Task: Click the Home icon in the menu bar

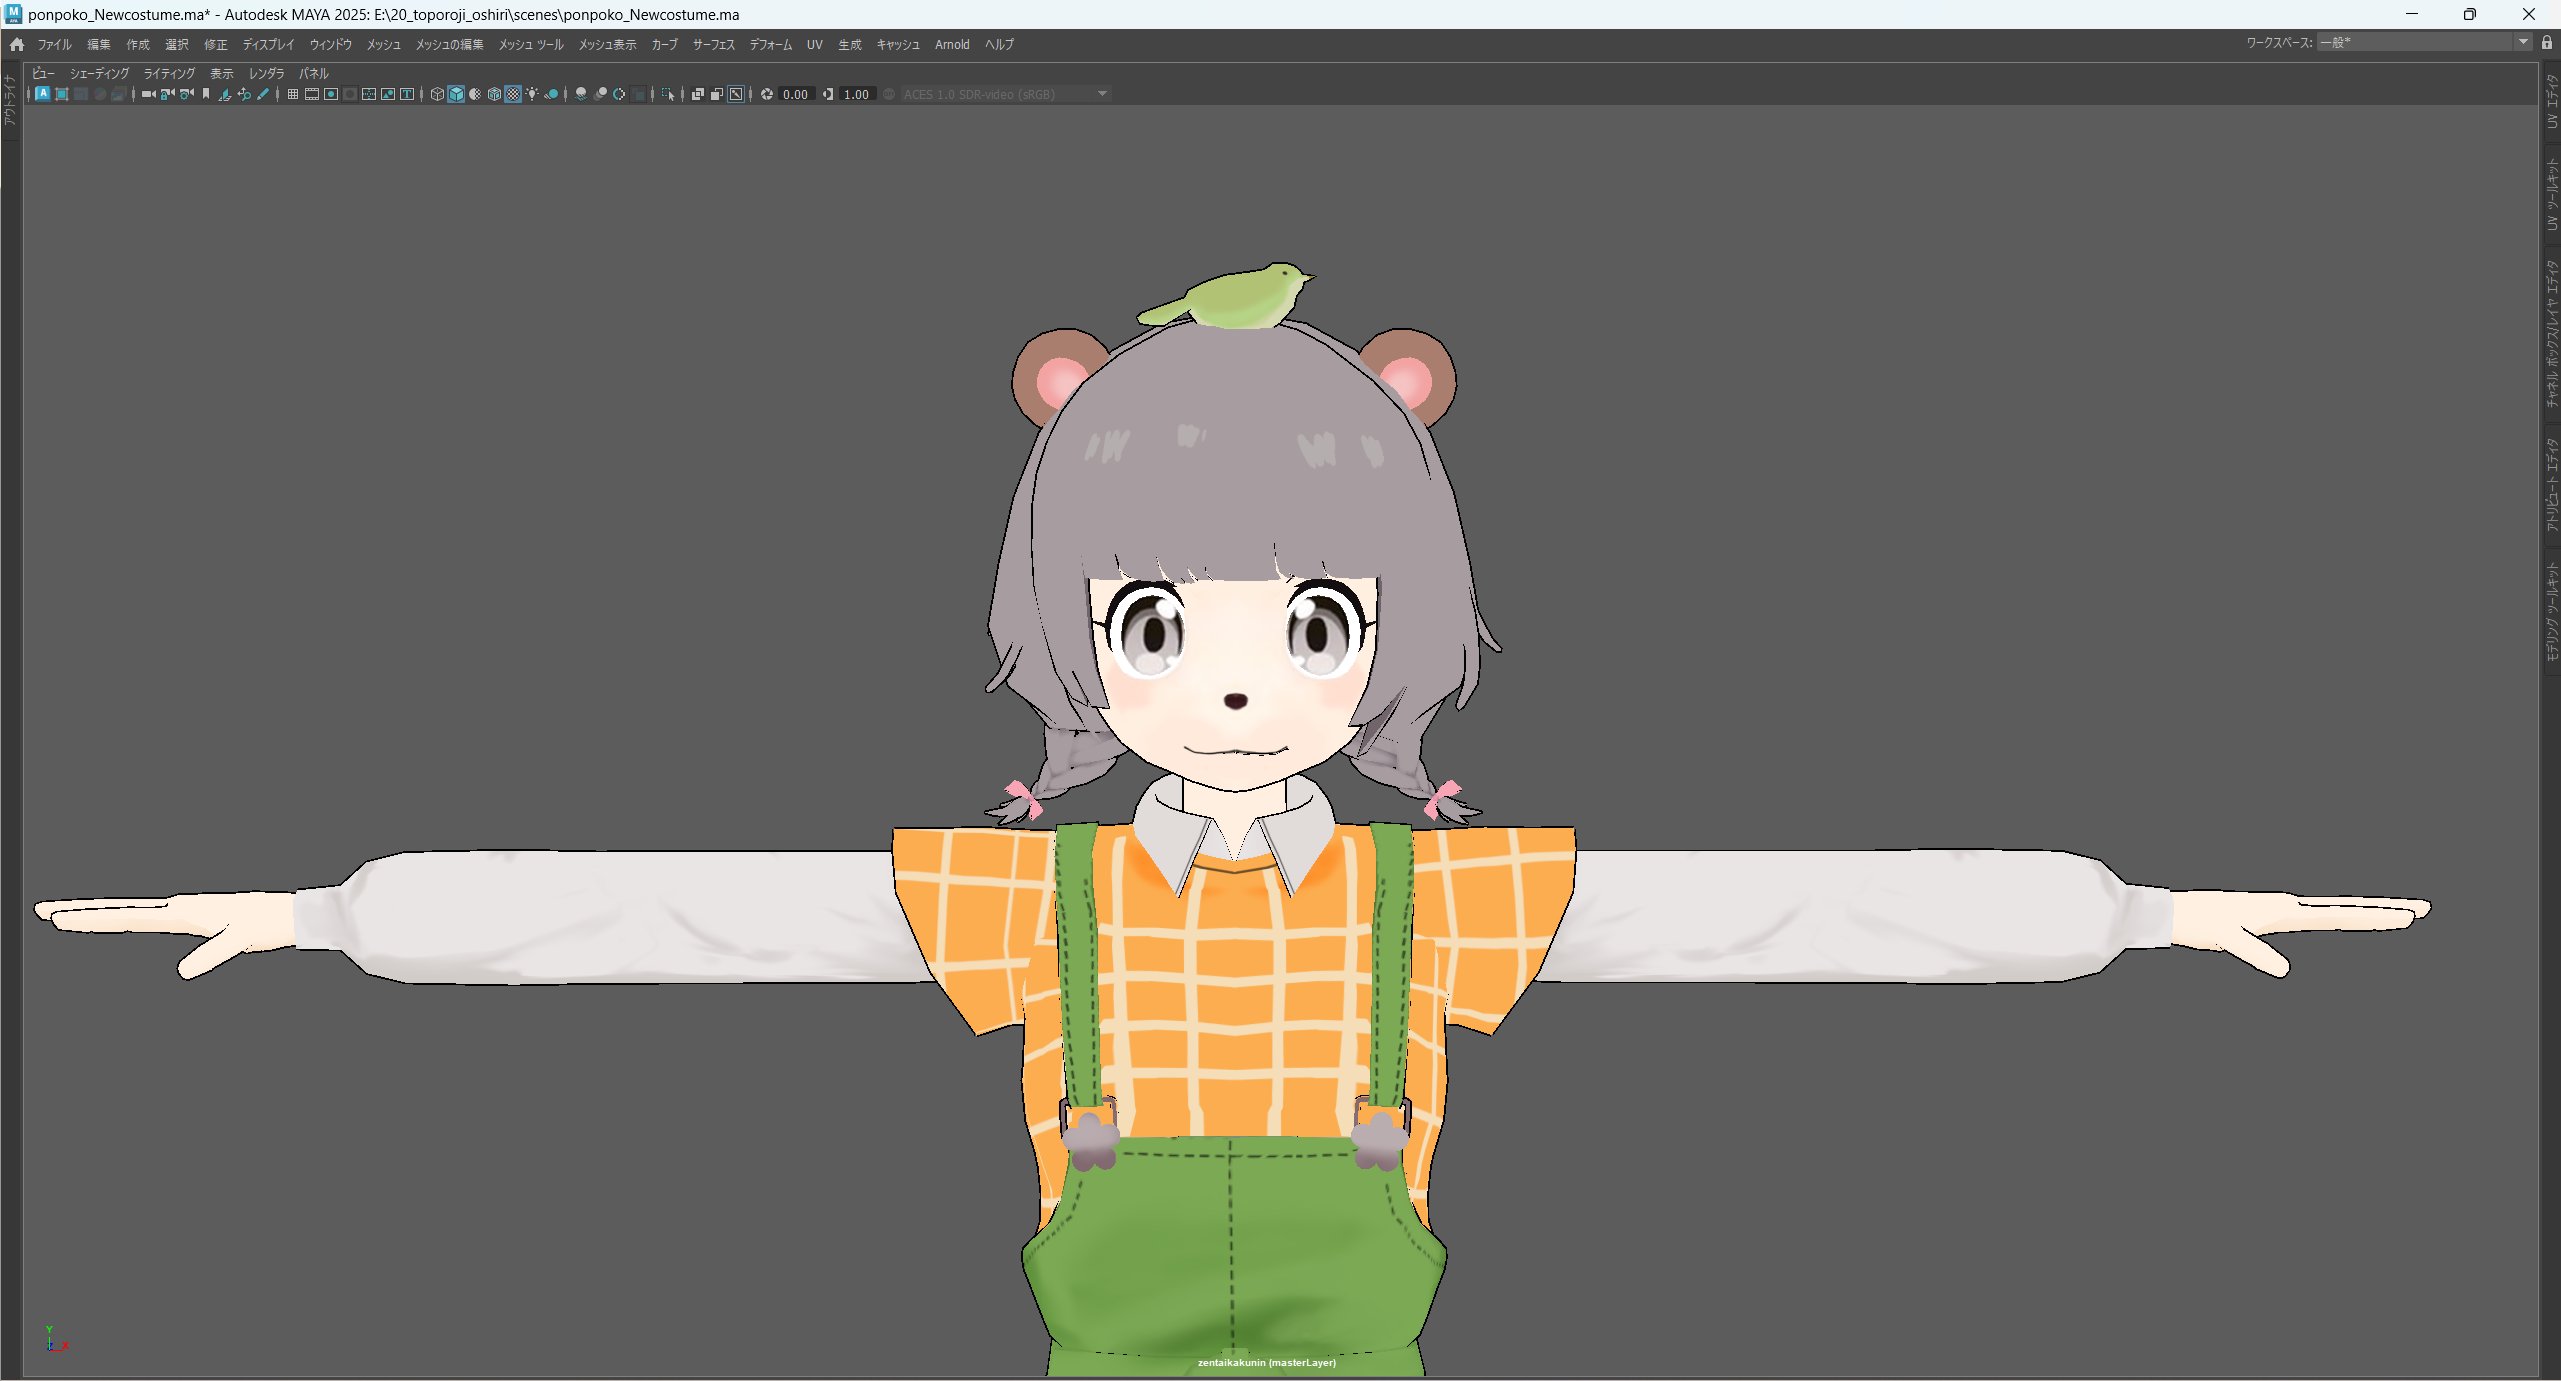Action: [17, 44]
